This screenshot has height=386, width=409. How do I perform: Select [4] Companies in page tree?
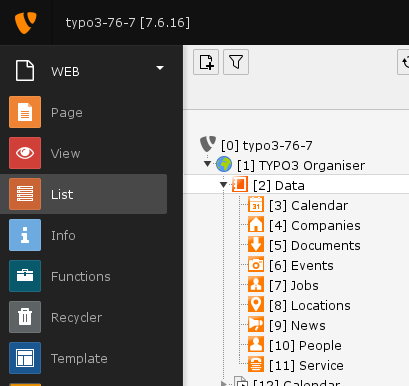pyautogui.click(x=315, y=225)
